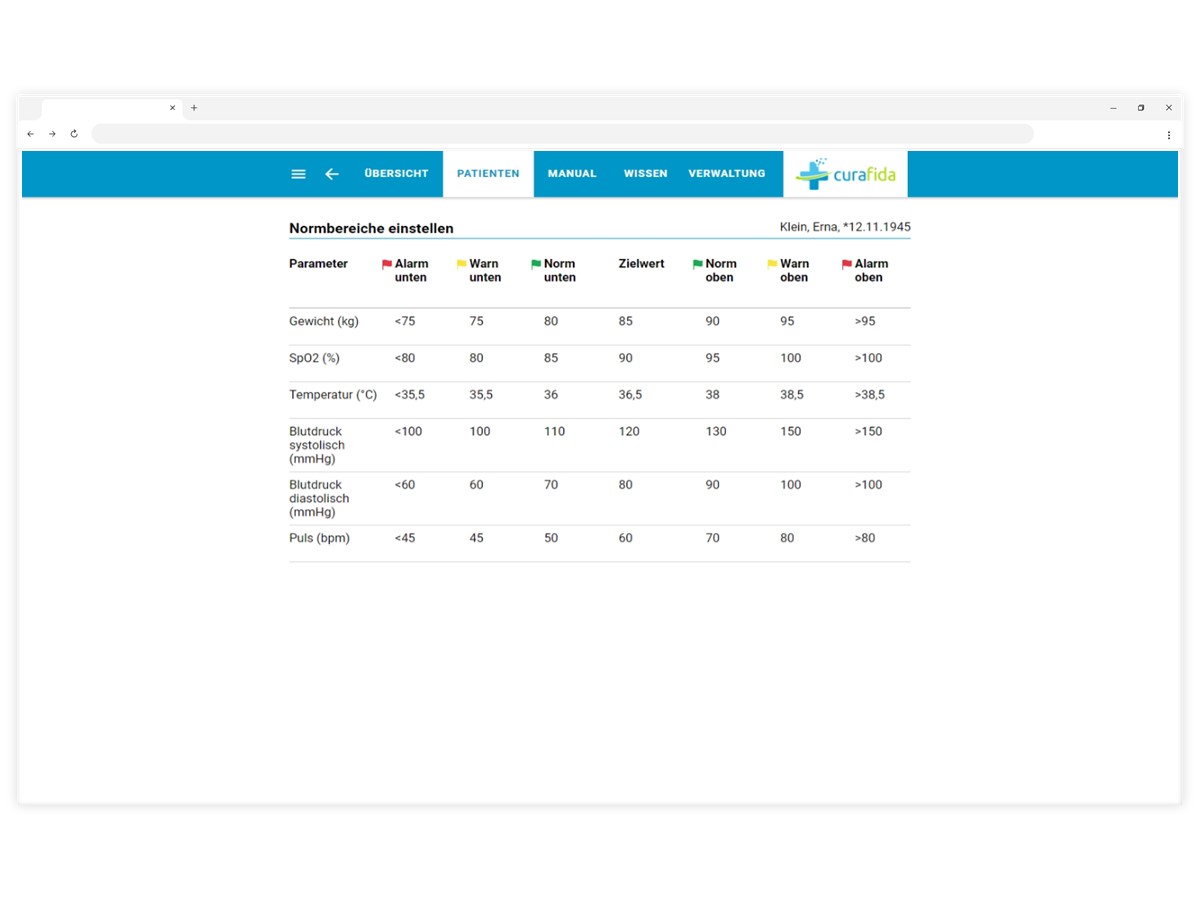Screen dimensions: 1200x900
Task: Click Zielwert value 85 for Gewicht
Action: click(626, 322)
